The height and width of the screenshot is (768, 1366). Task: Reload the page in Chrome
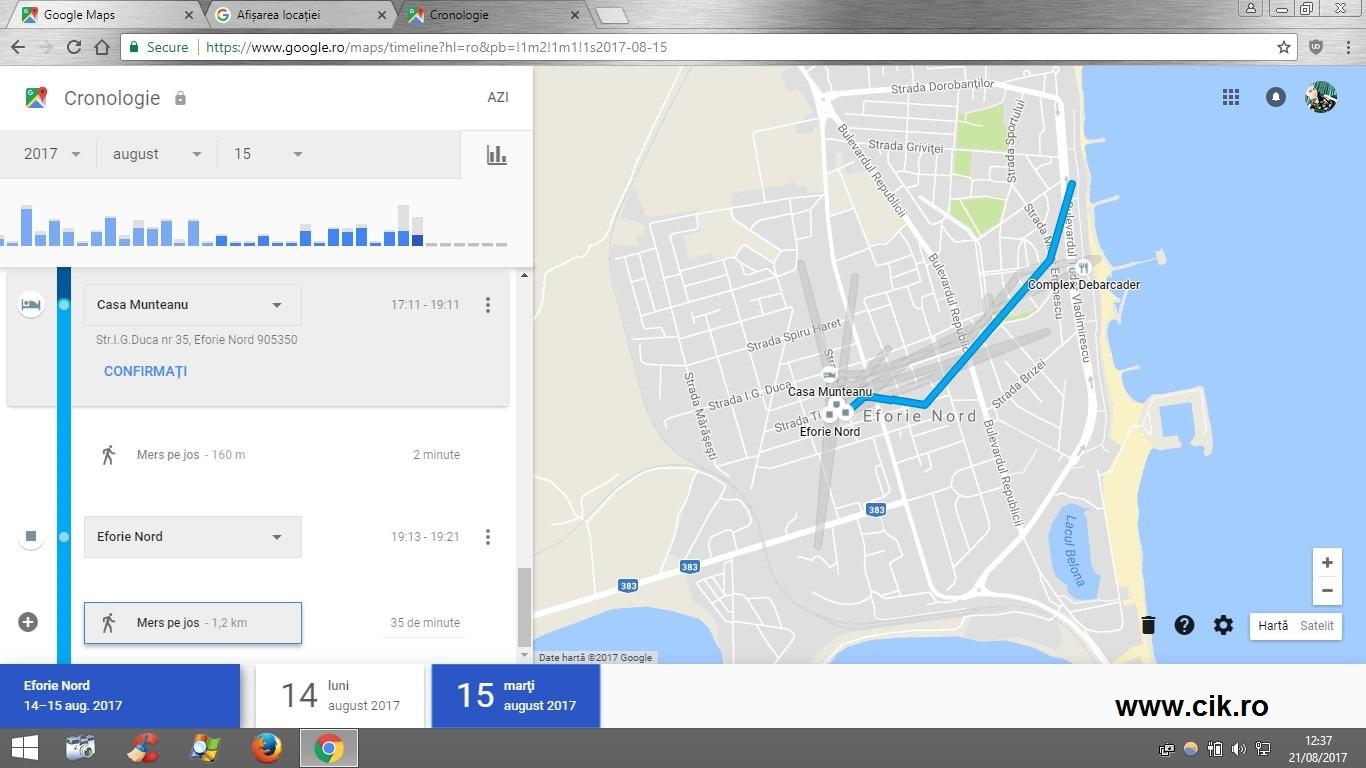(73, 47)
